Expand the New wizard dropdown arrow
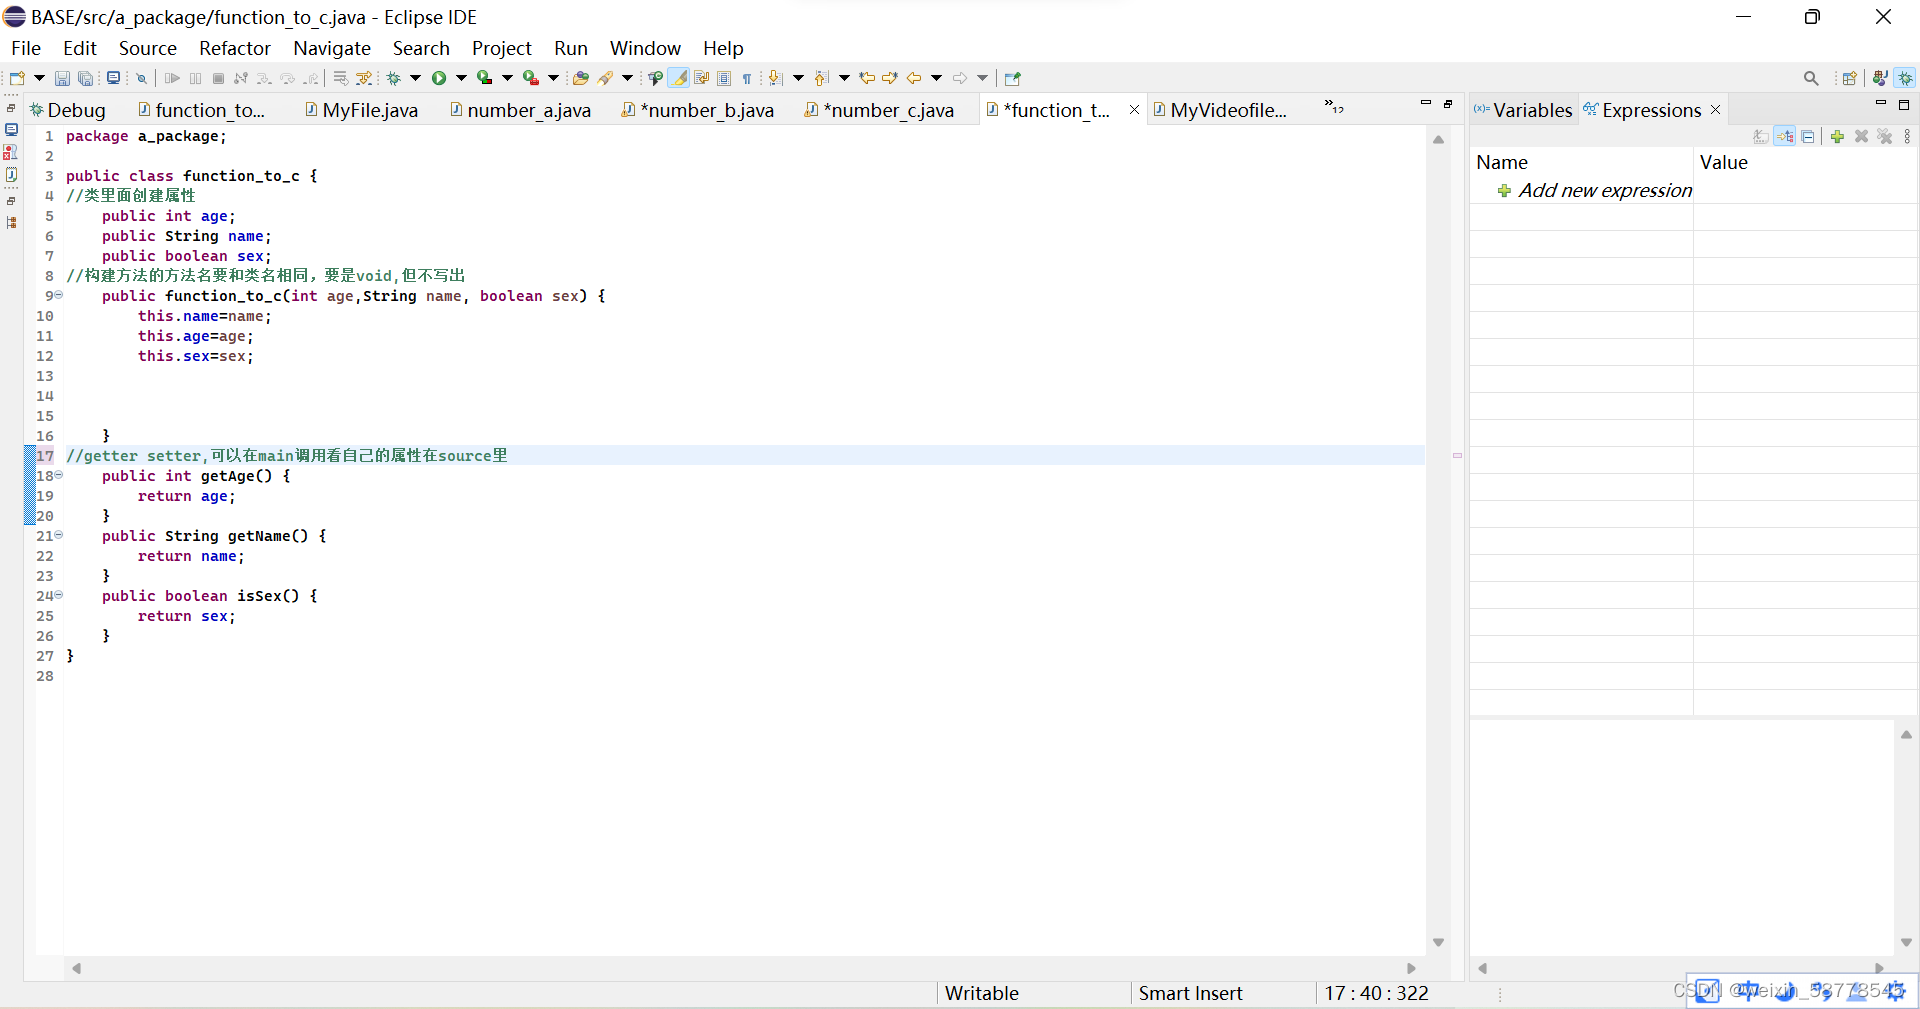Viewport: 1920px width, 1009px height. pyautogui.click(x=39, y=78)
